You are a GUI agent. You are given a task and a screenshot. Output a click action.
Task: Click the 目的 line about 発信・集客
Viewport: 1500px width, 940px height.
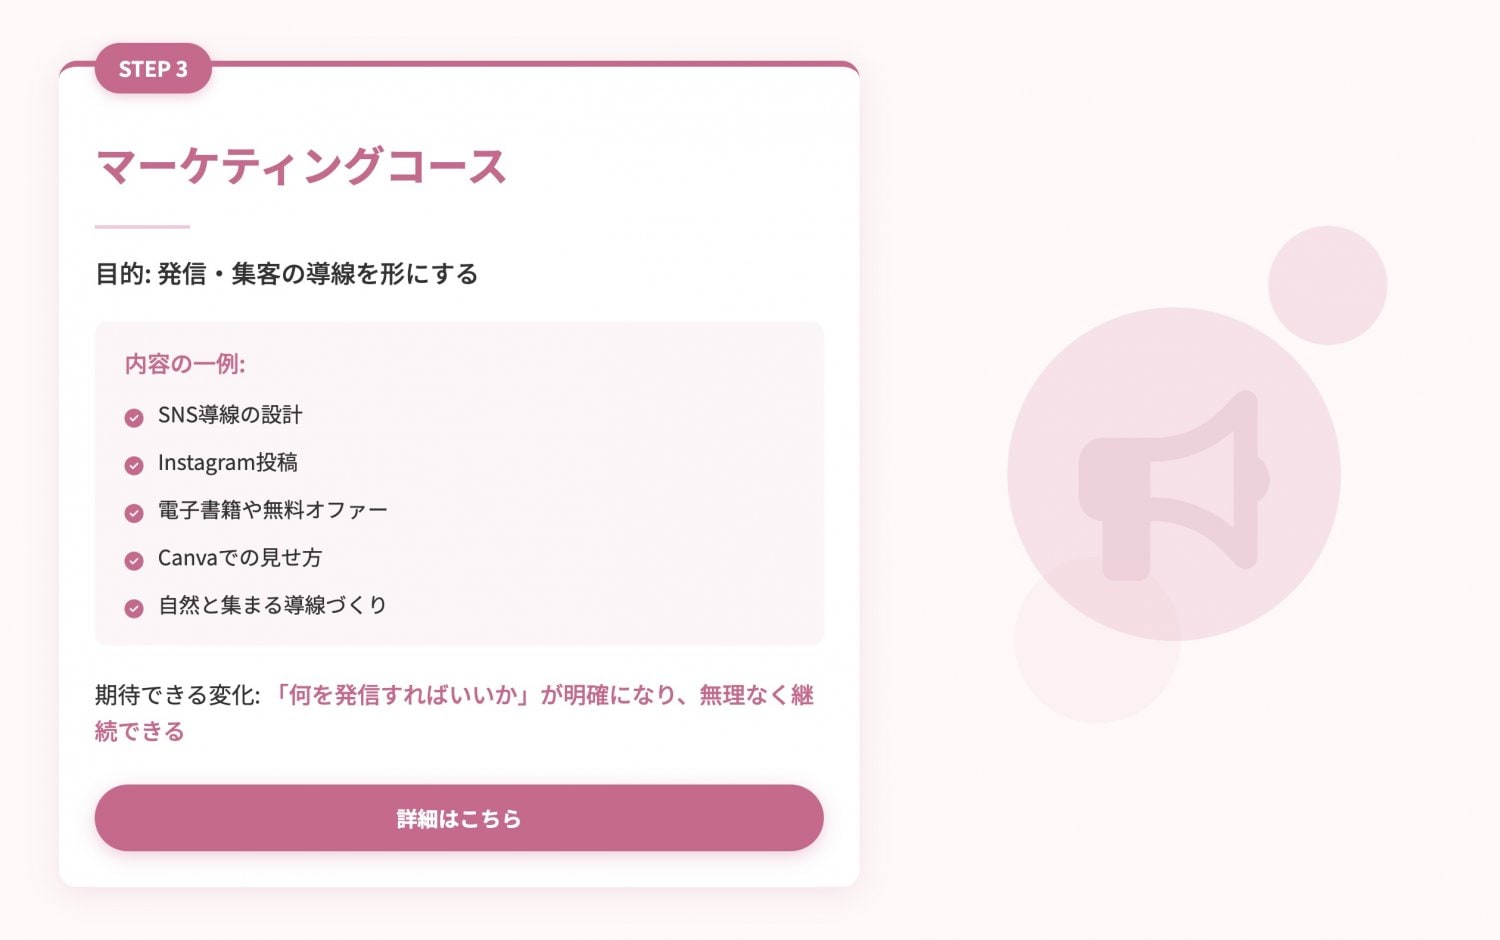tap(286, 273)
